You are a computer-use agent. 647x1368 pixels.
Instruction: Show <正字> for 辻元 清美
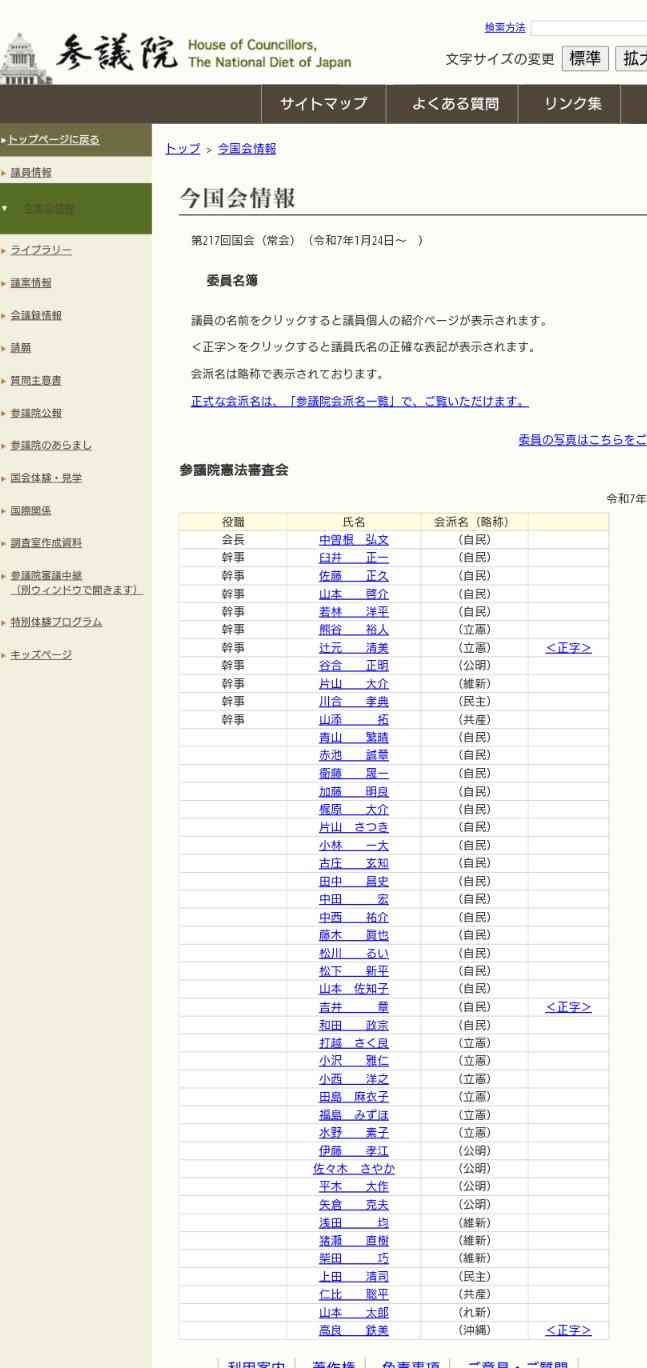(x=568, y=648)
